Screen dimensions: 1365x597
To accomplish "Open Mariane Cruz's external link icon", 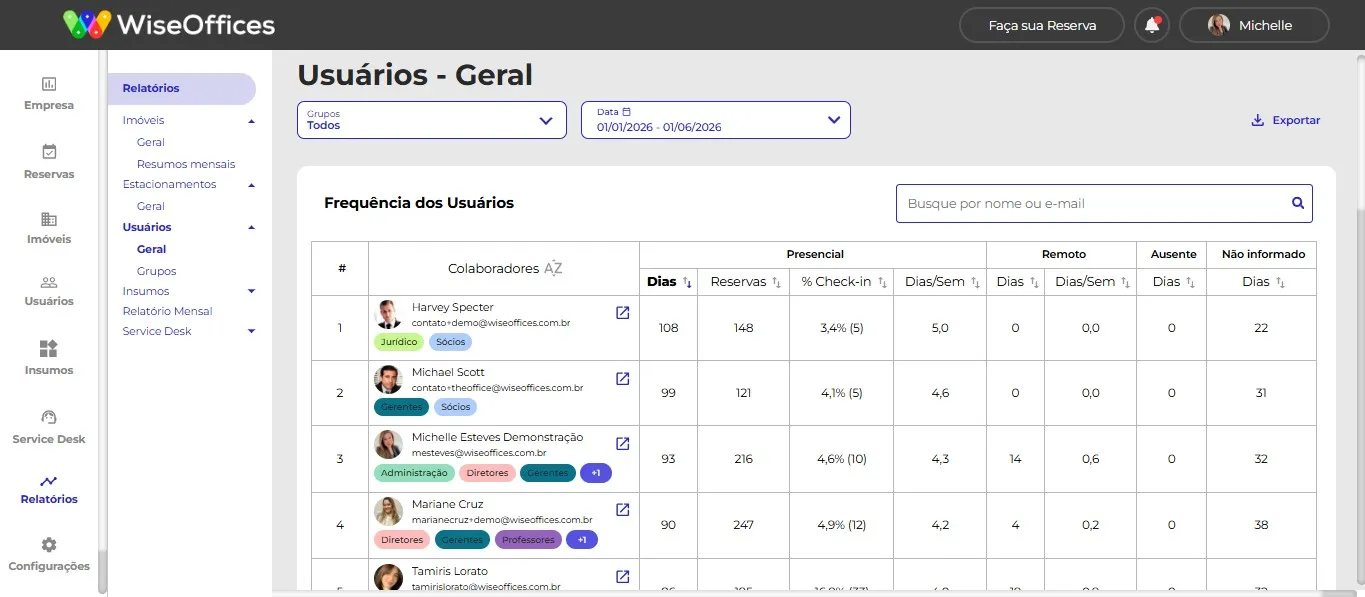I will click(x=622, y=510).
